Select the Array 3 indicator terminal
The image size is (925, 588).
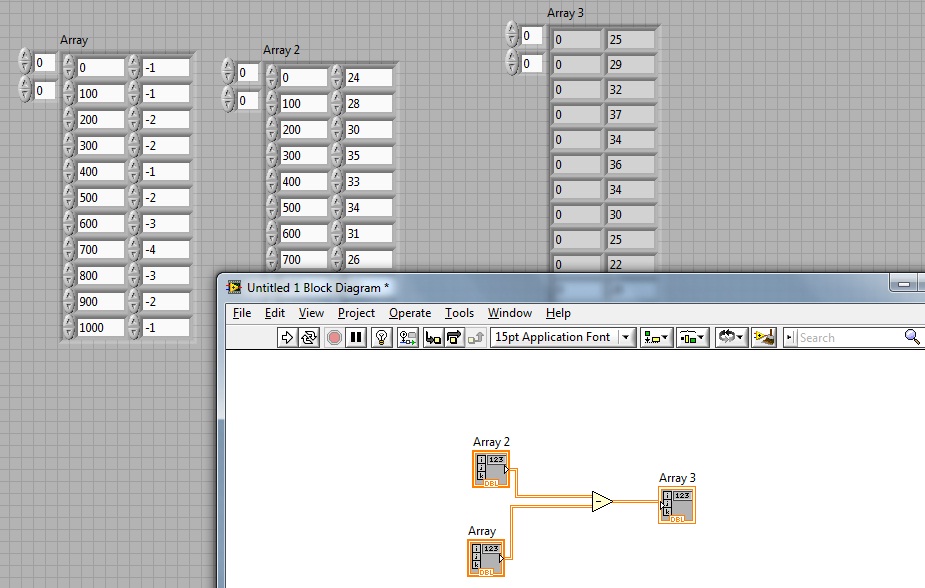677,505
